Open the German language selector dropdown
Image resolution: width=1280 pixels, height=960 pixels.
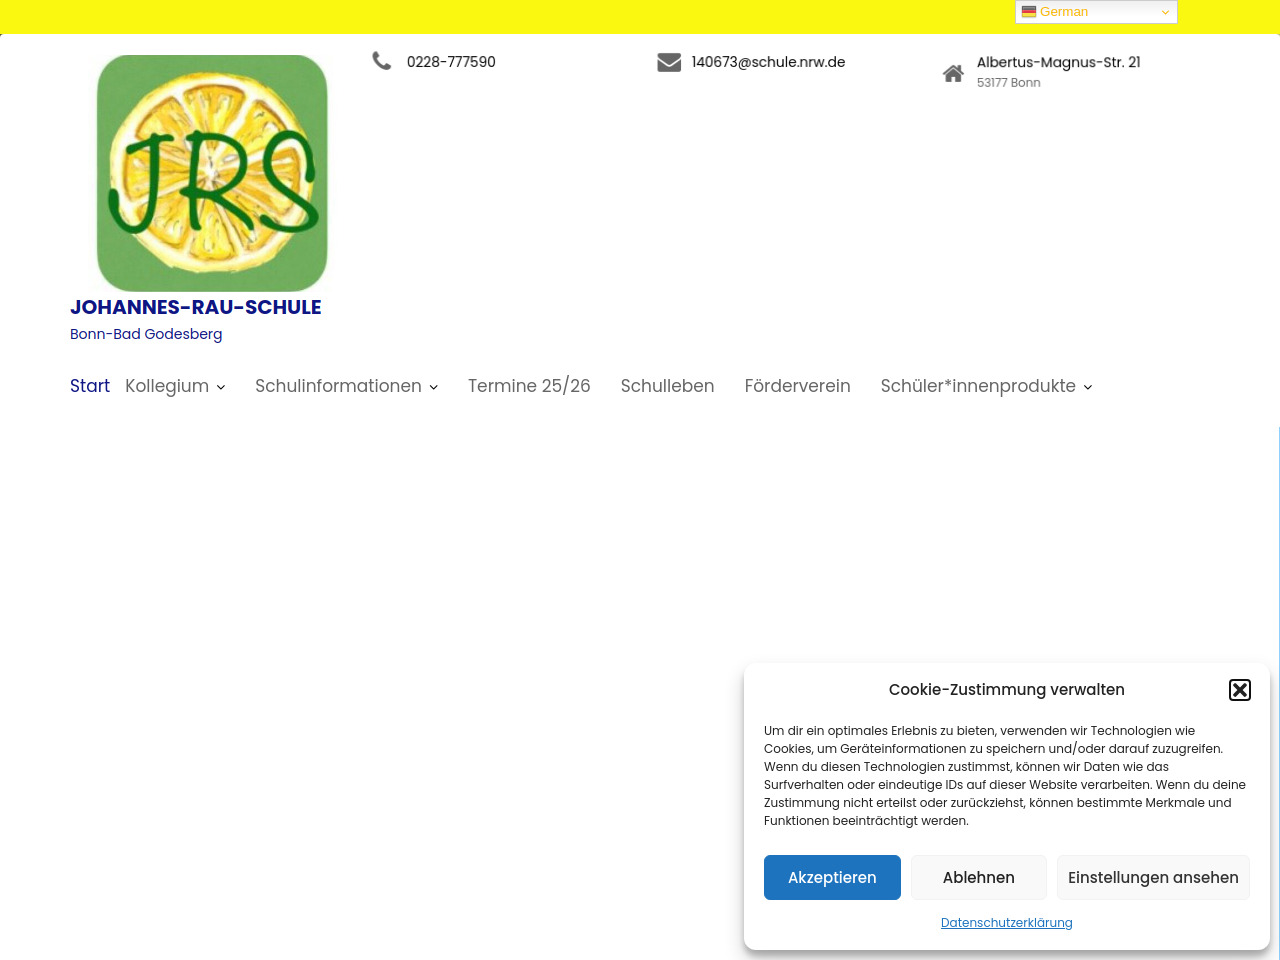click(x=1096, y=12)
